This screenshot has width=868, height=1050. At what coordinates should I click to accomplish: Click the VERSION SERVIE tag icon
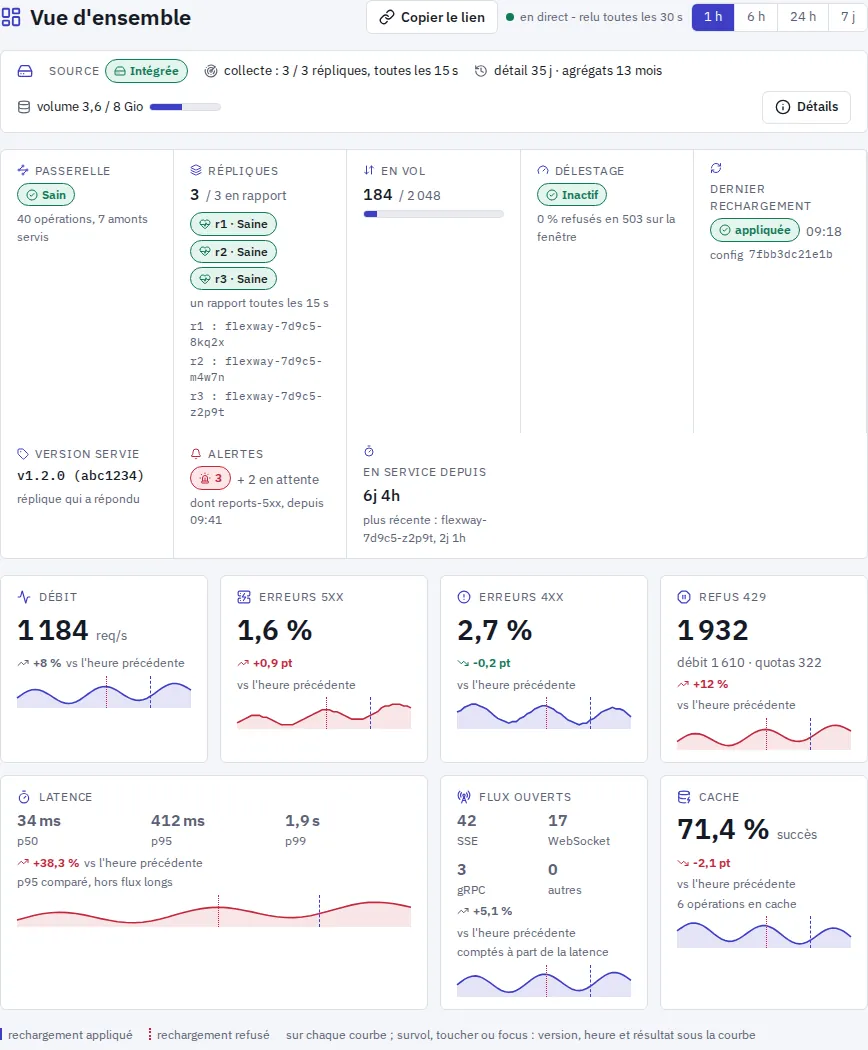[23, 454]
